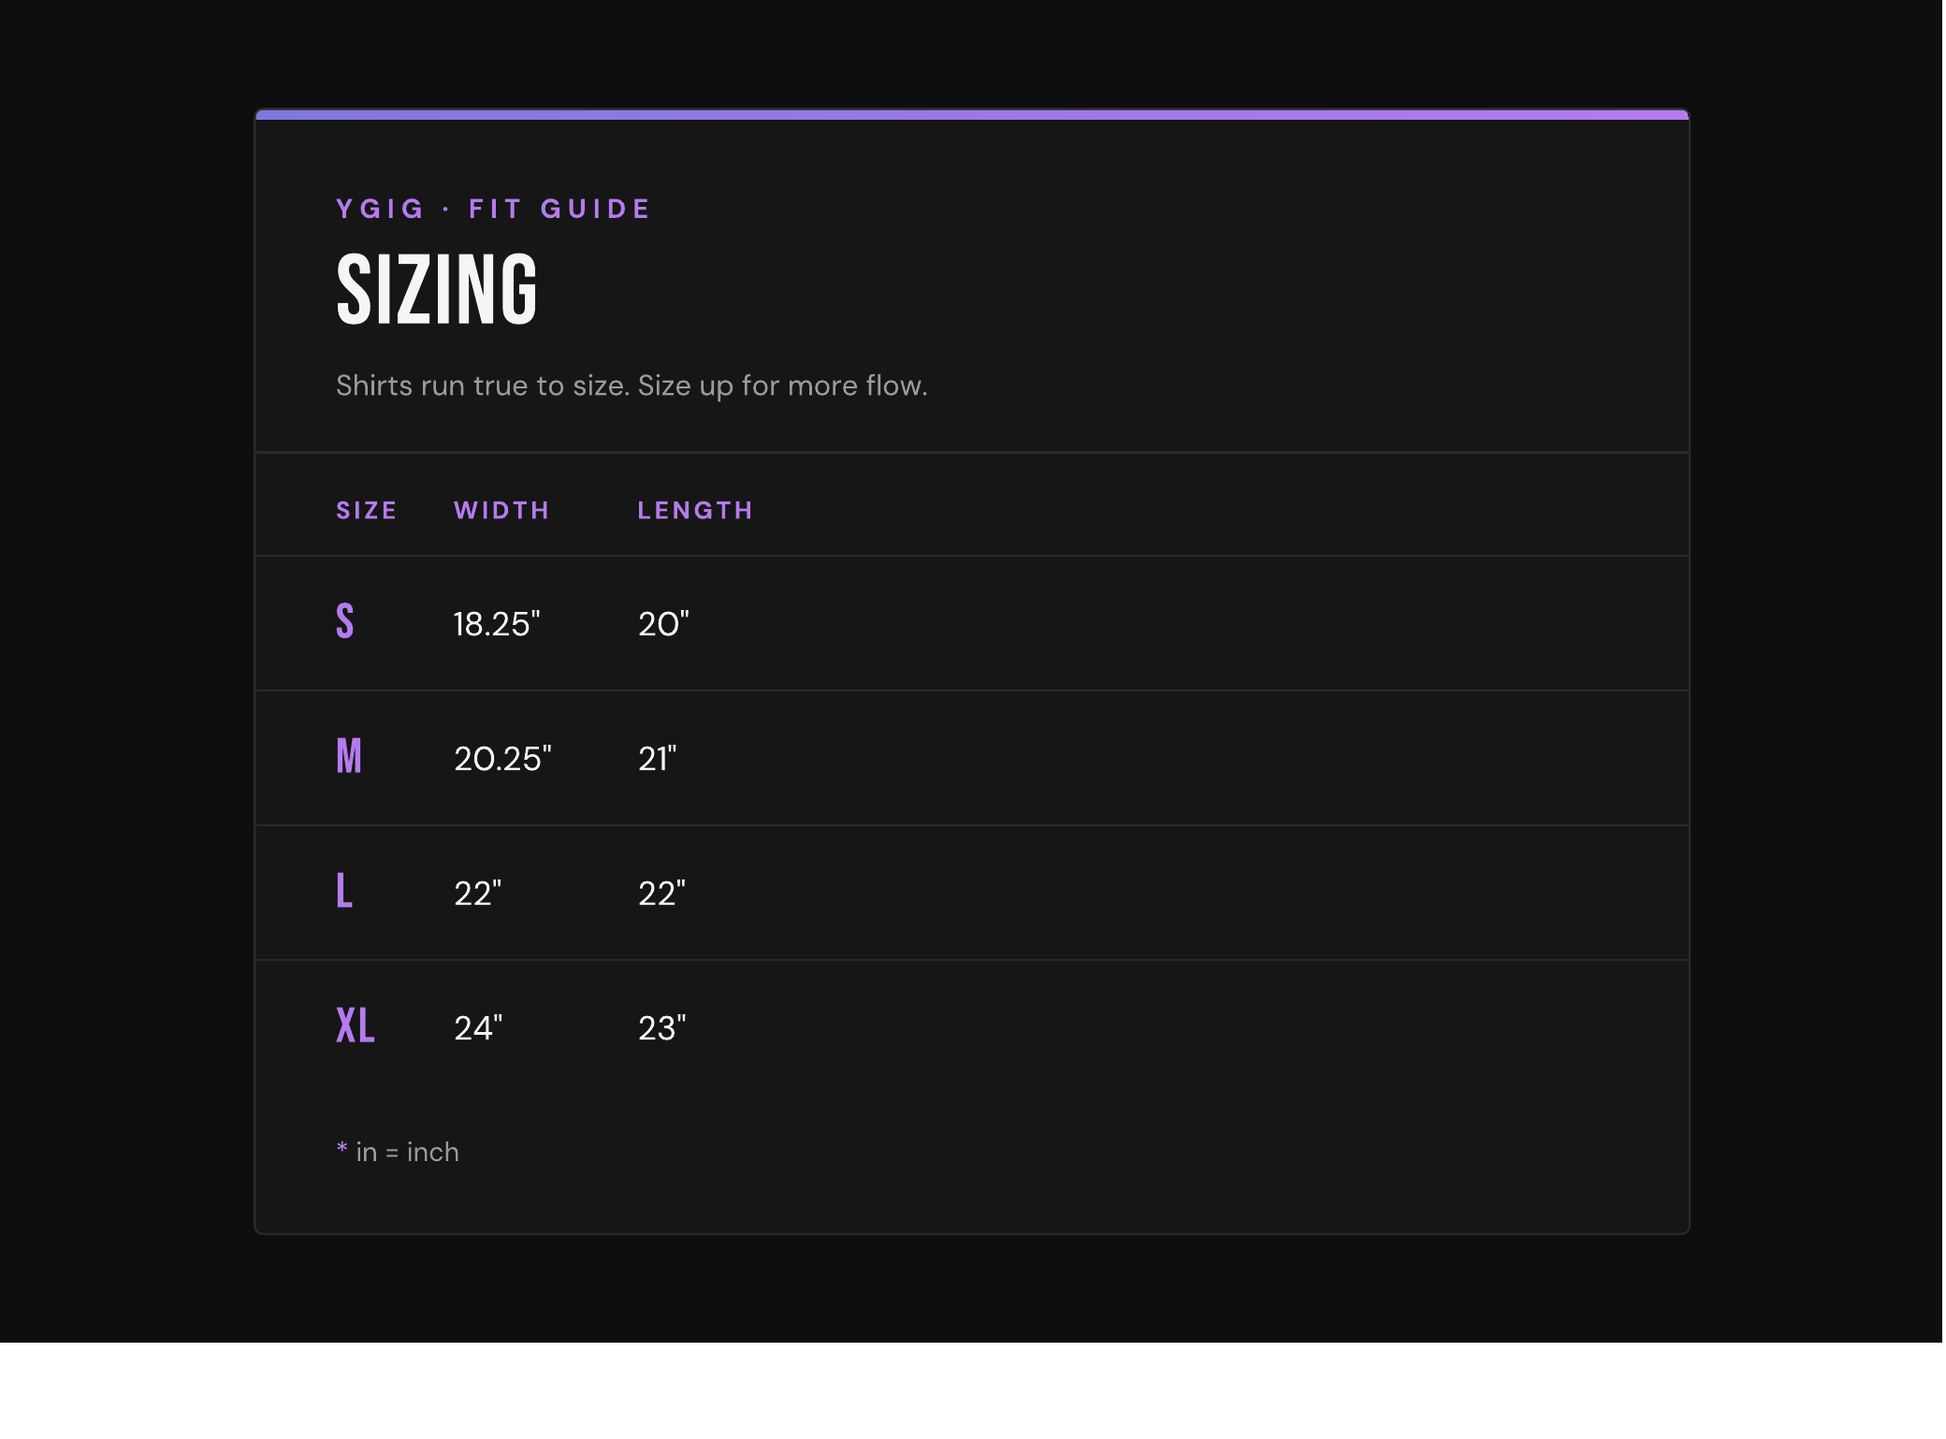The height and width of the screenshot is (1439, 1946).
Task: Click the L row 22" length value
Action: point(662,894)
